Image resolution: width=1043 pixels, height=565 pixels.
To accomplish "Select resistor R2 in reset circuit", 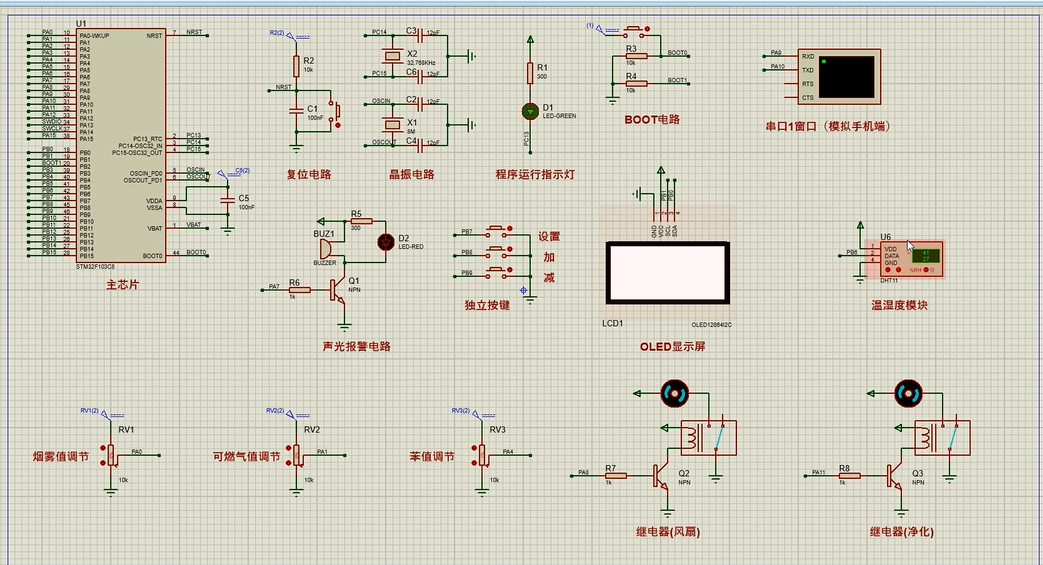I will pos(296,66).
